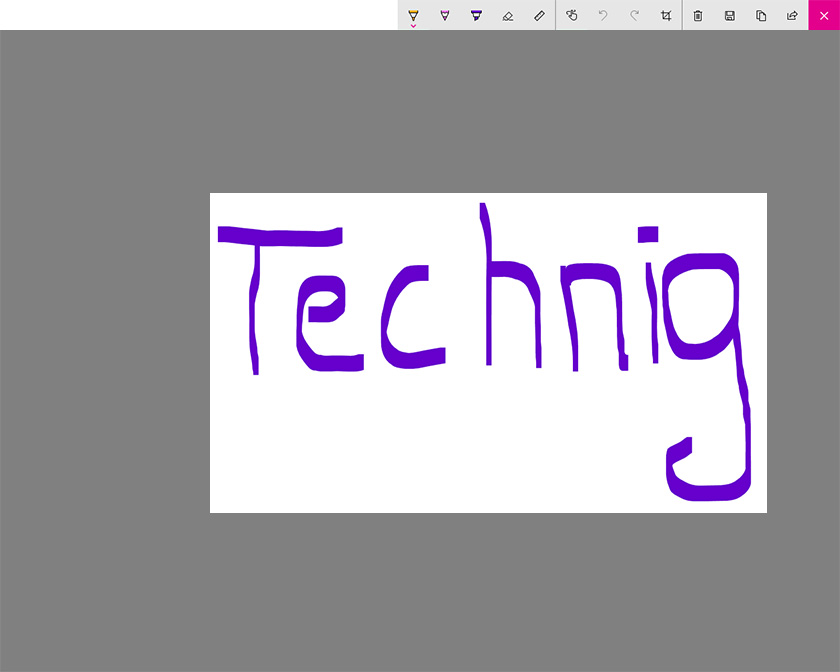Redo the undone annotation

point(634,15)
